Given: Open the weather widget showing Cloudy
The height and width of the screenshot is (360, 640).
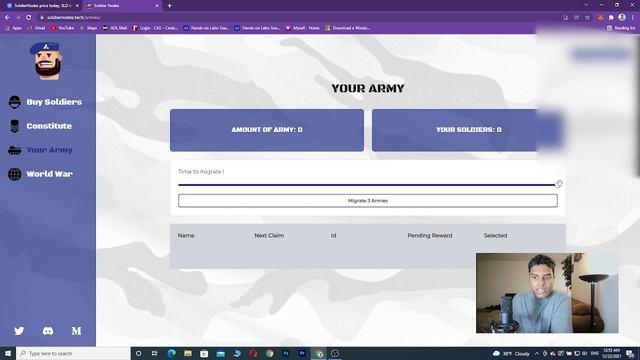Looking at the screenshot, I should click(x=511, y=353).
